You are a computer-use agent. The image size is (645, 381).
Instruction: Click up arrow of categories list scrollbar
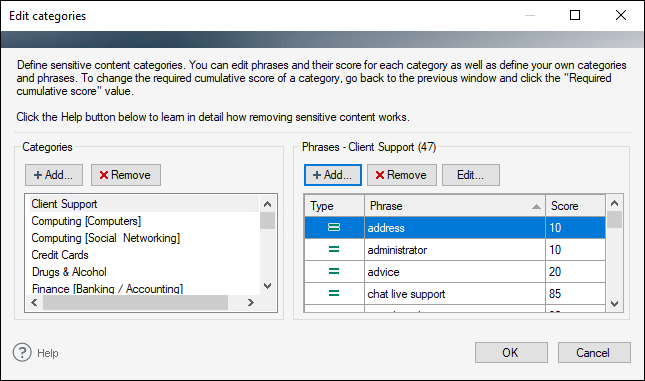click(267, 204)
